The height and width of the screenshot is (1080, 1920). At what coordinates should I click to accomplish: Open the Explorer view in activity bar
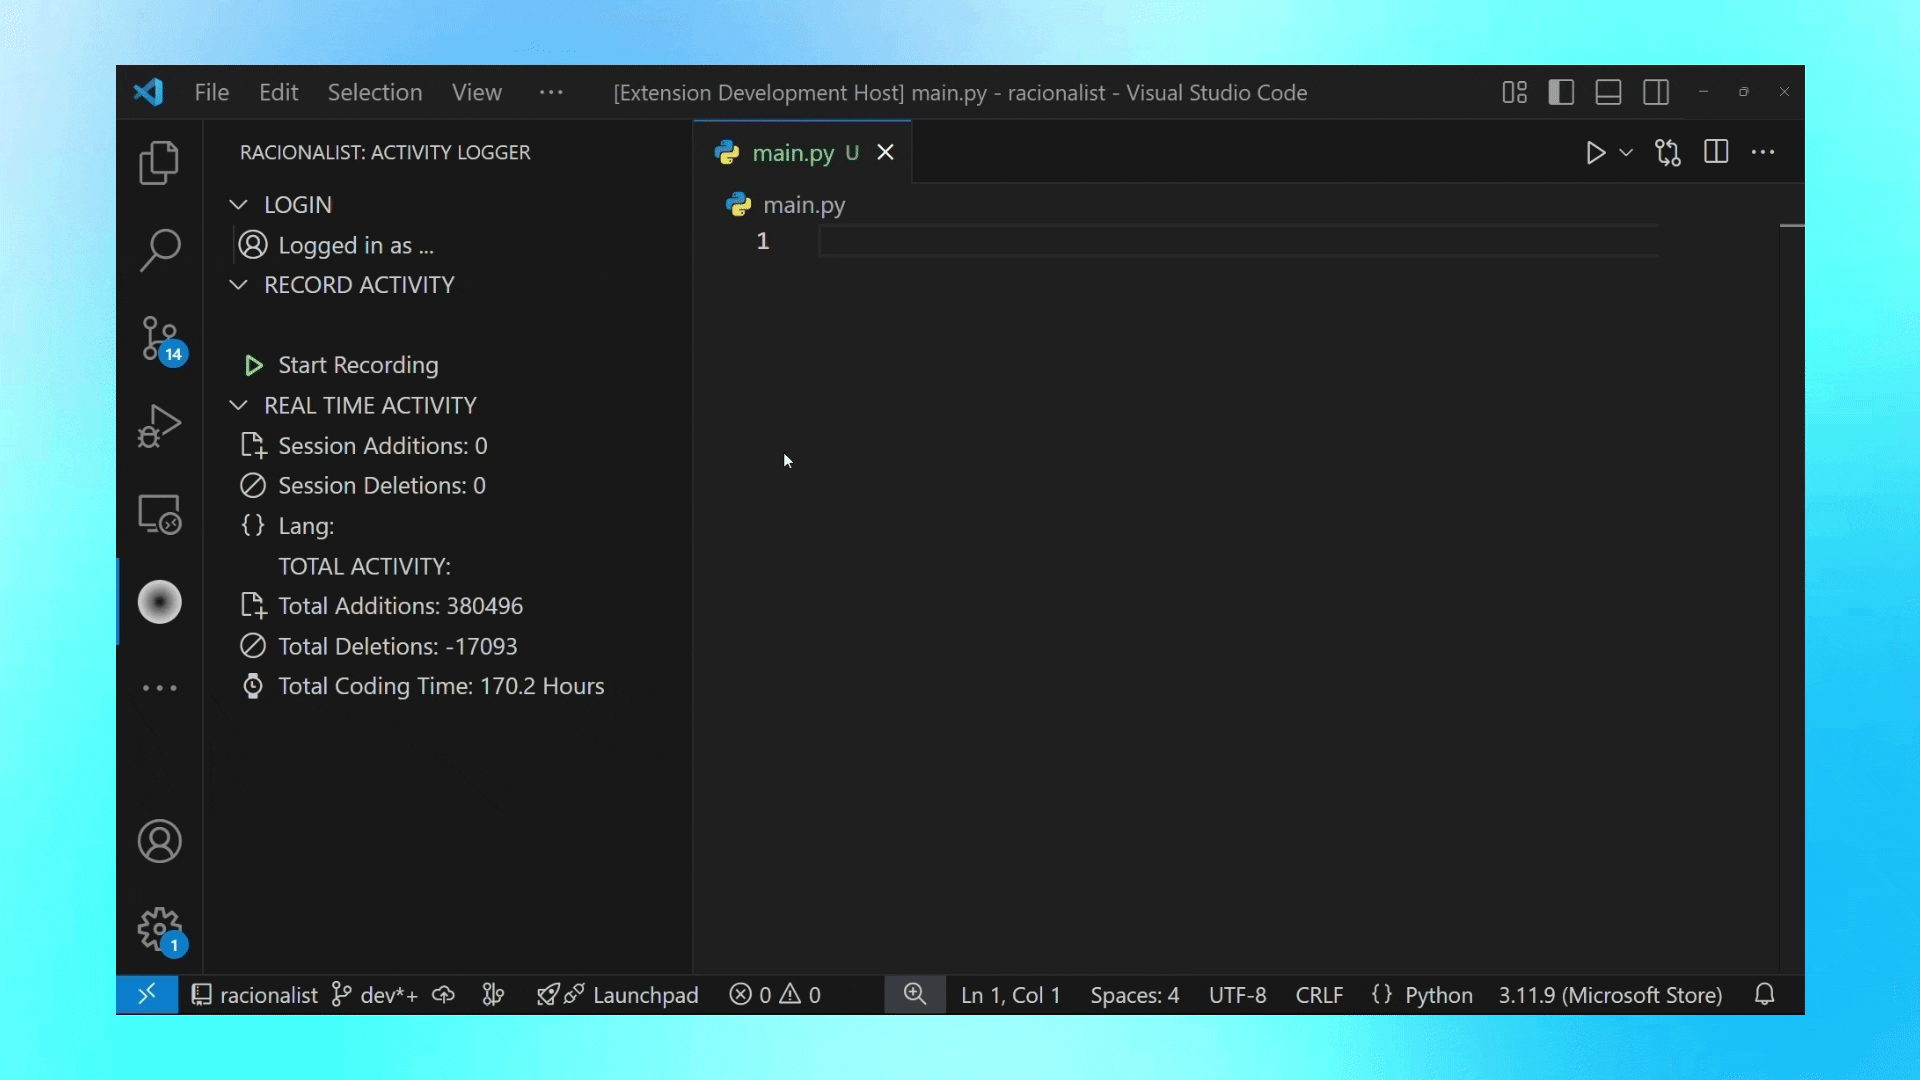159,162
